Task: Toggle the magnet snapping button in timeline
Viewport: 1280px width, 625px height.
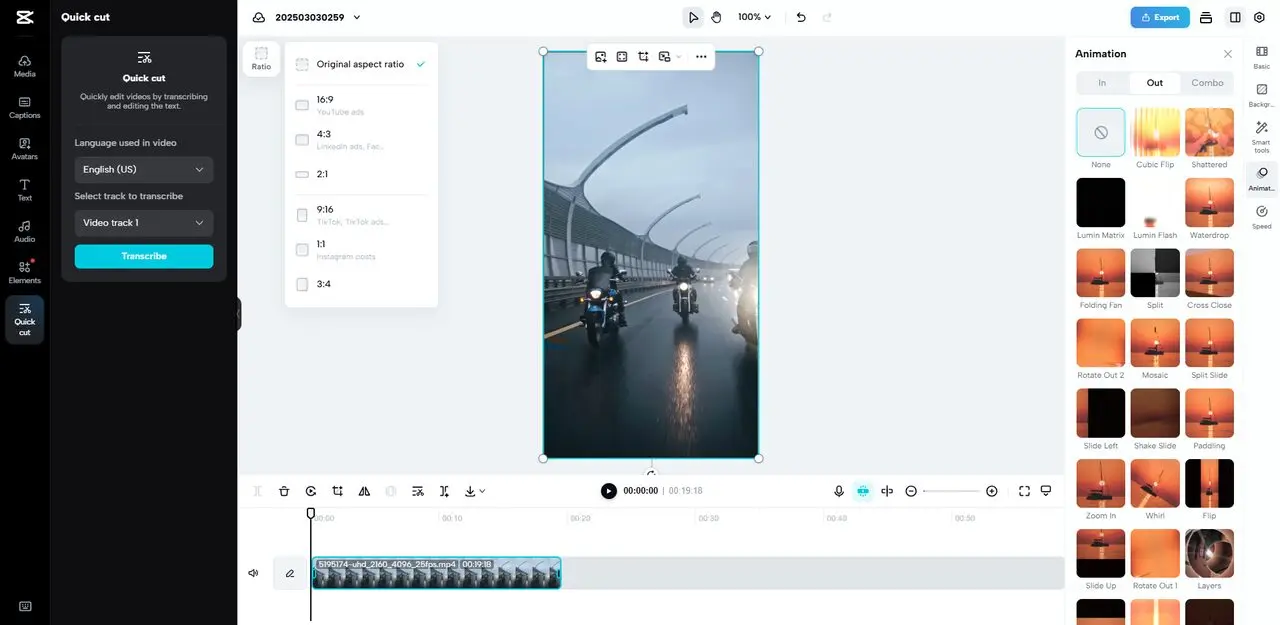Action: 863,491
